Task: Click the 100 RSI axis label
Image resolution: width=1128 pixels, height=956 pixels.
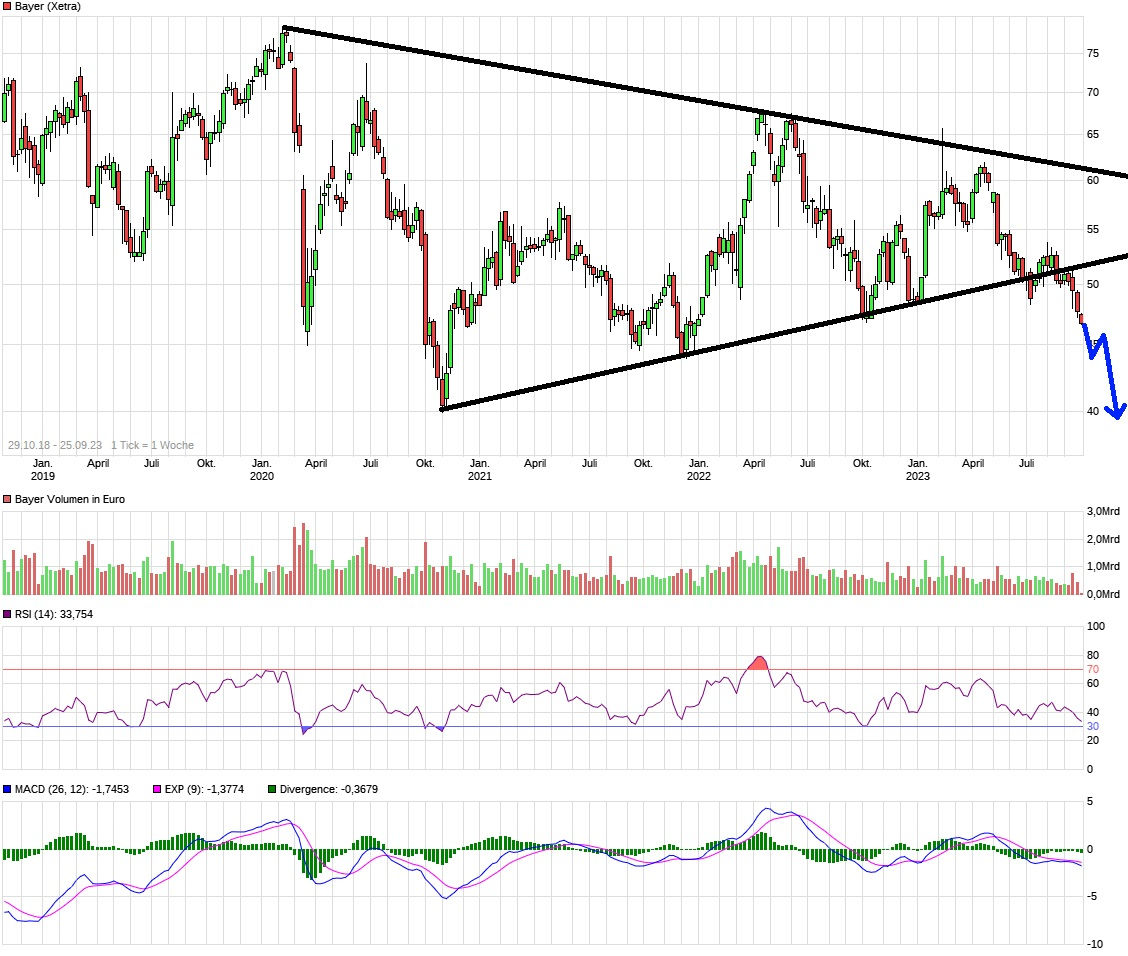Action: click(x=1096, y=626)
